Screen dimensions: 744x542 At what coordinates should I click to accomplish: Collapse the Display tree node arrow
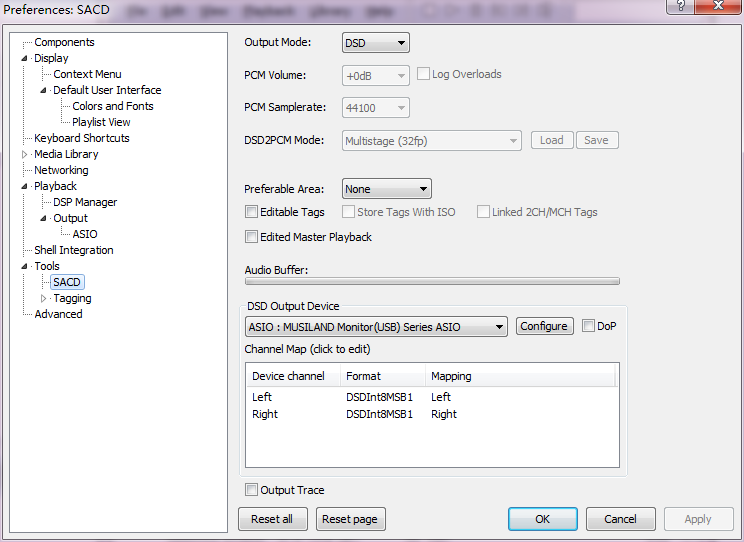pos(25,59)
